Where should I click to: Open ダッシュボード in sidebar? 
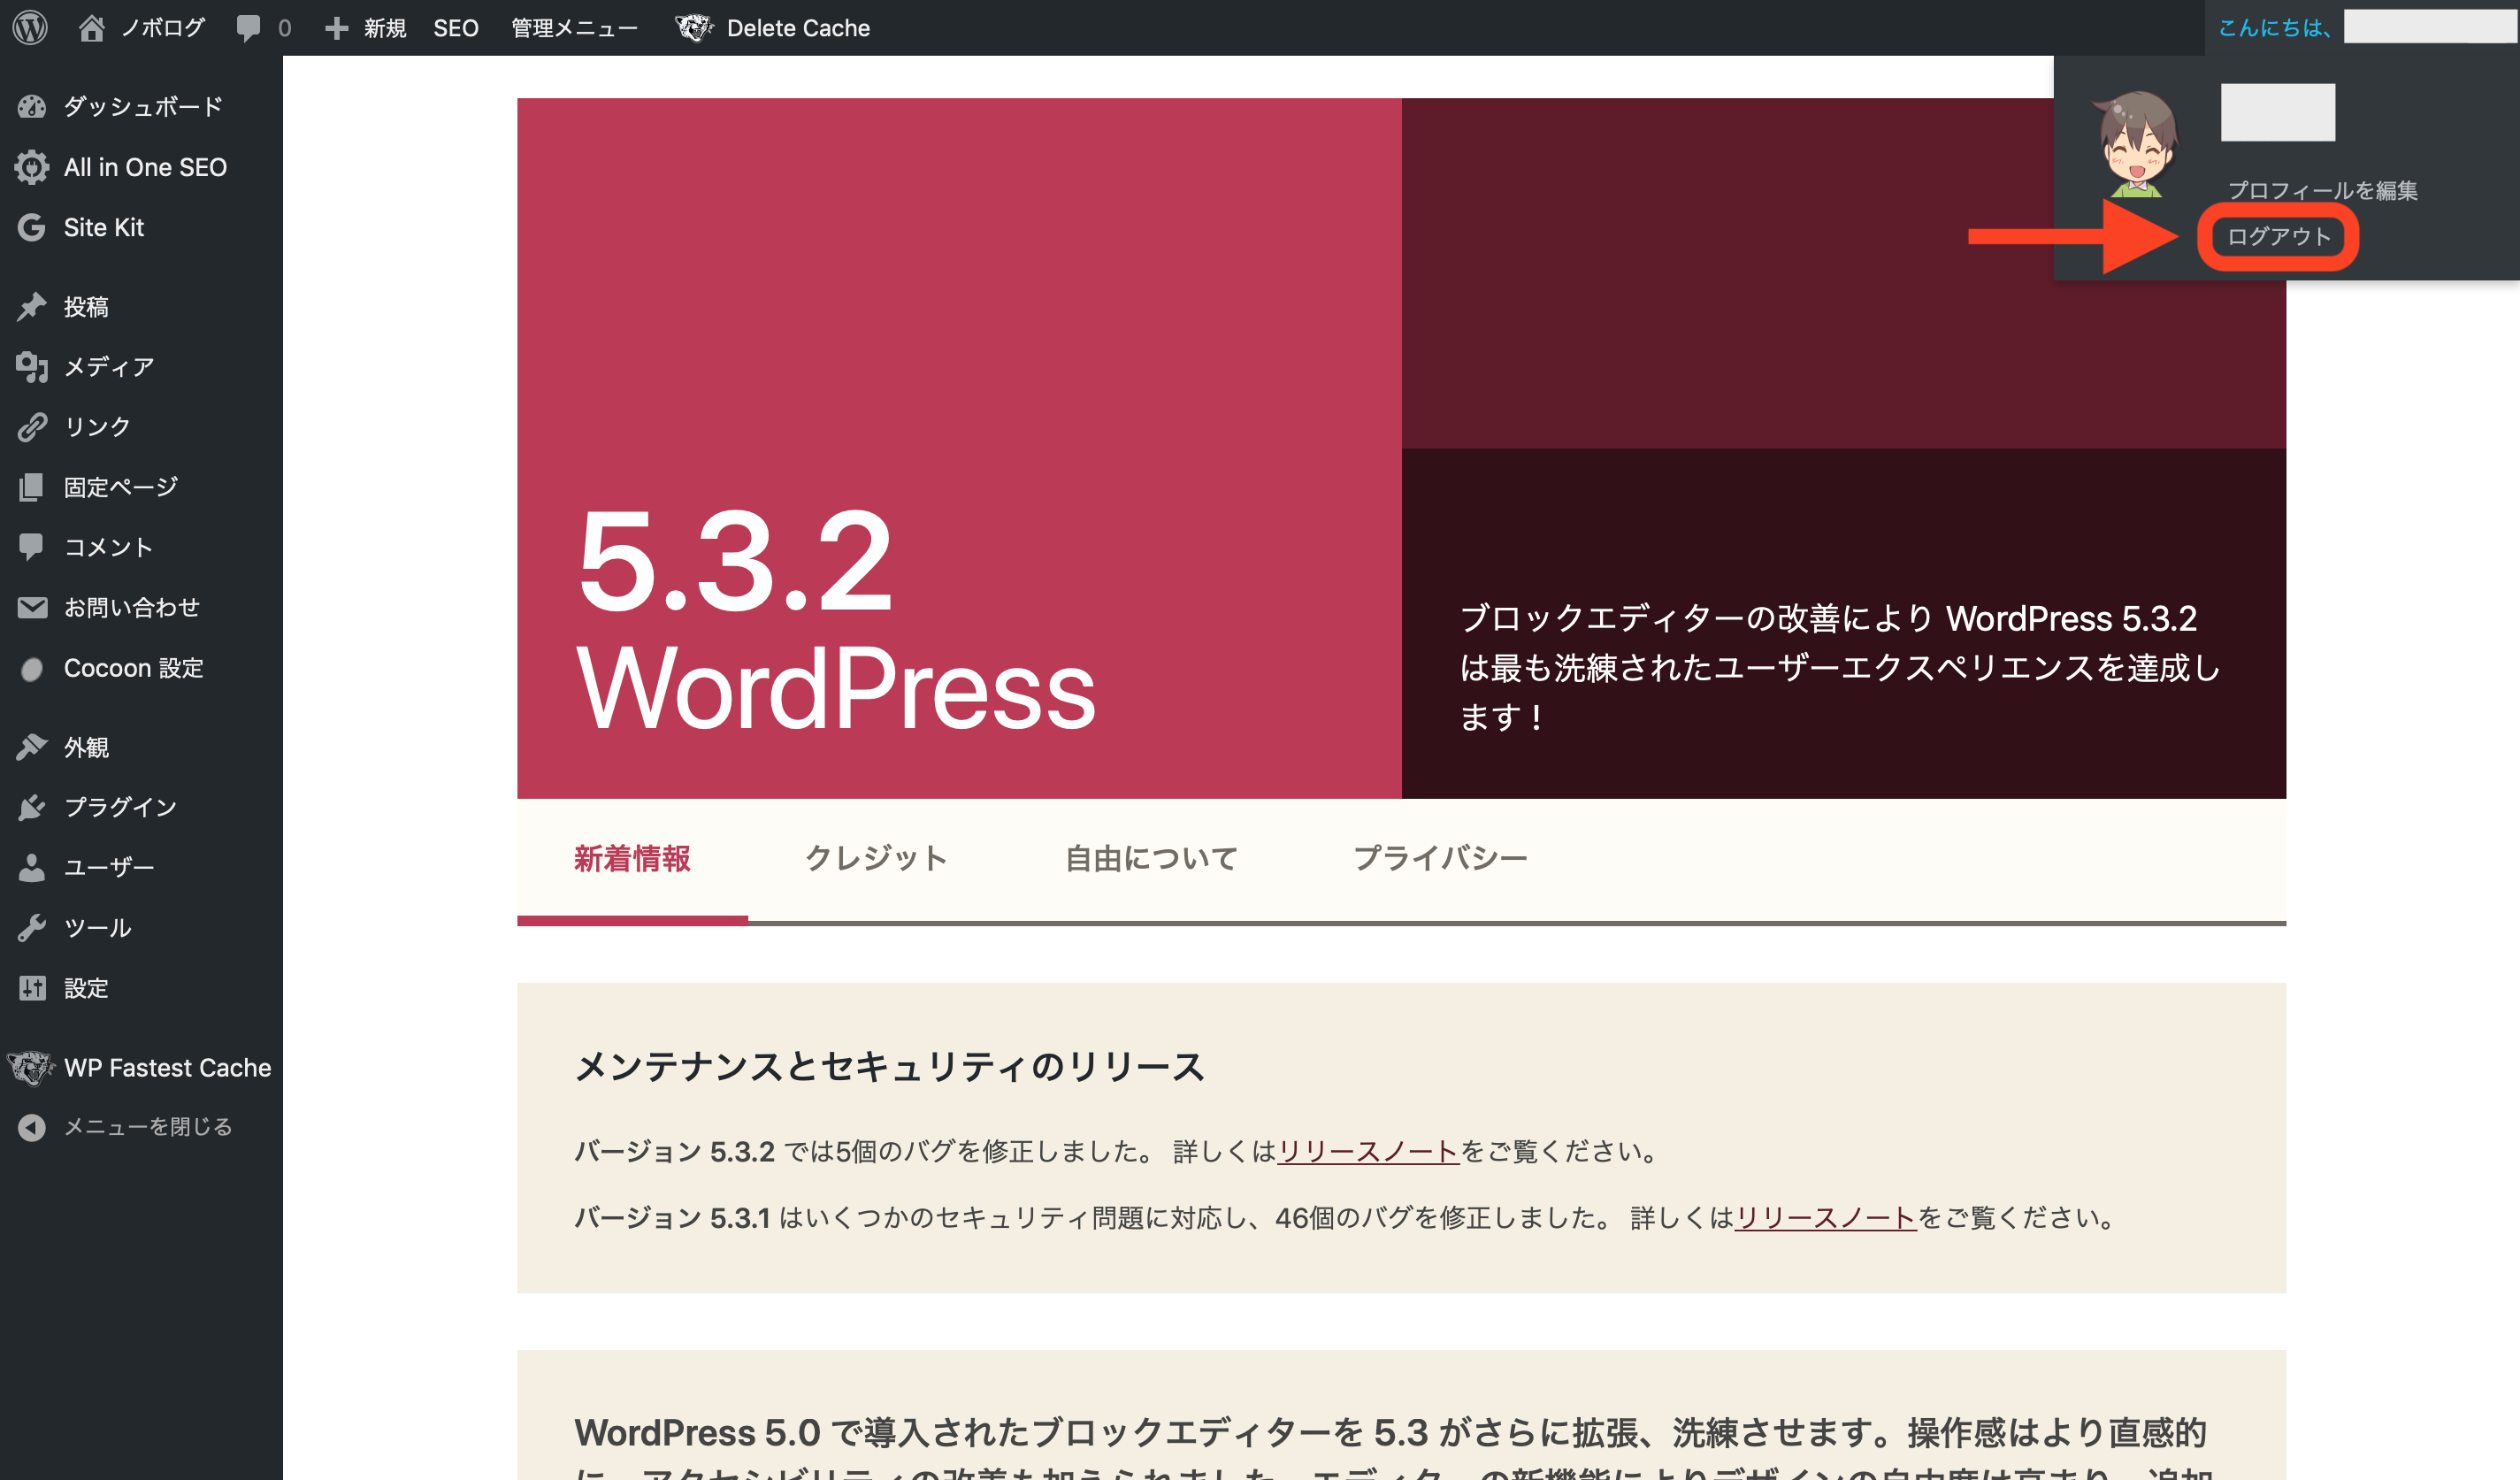tap(143, 106)
